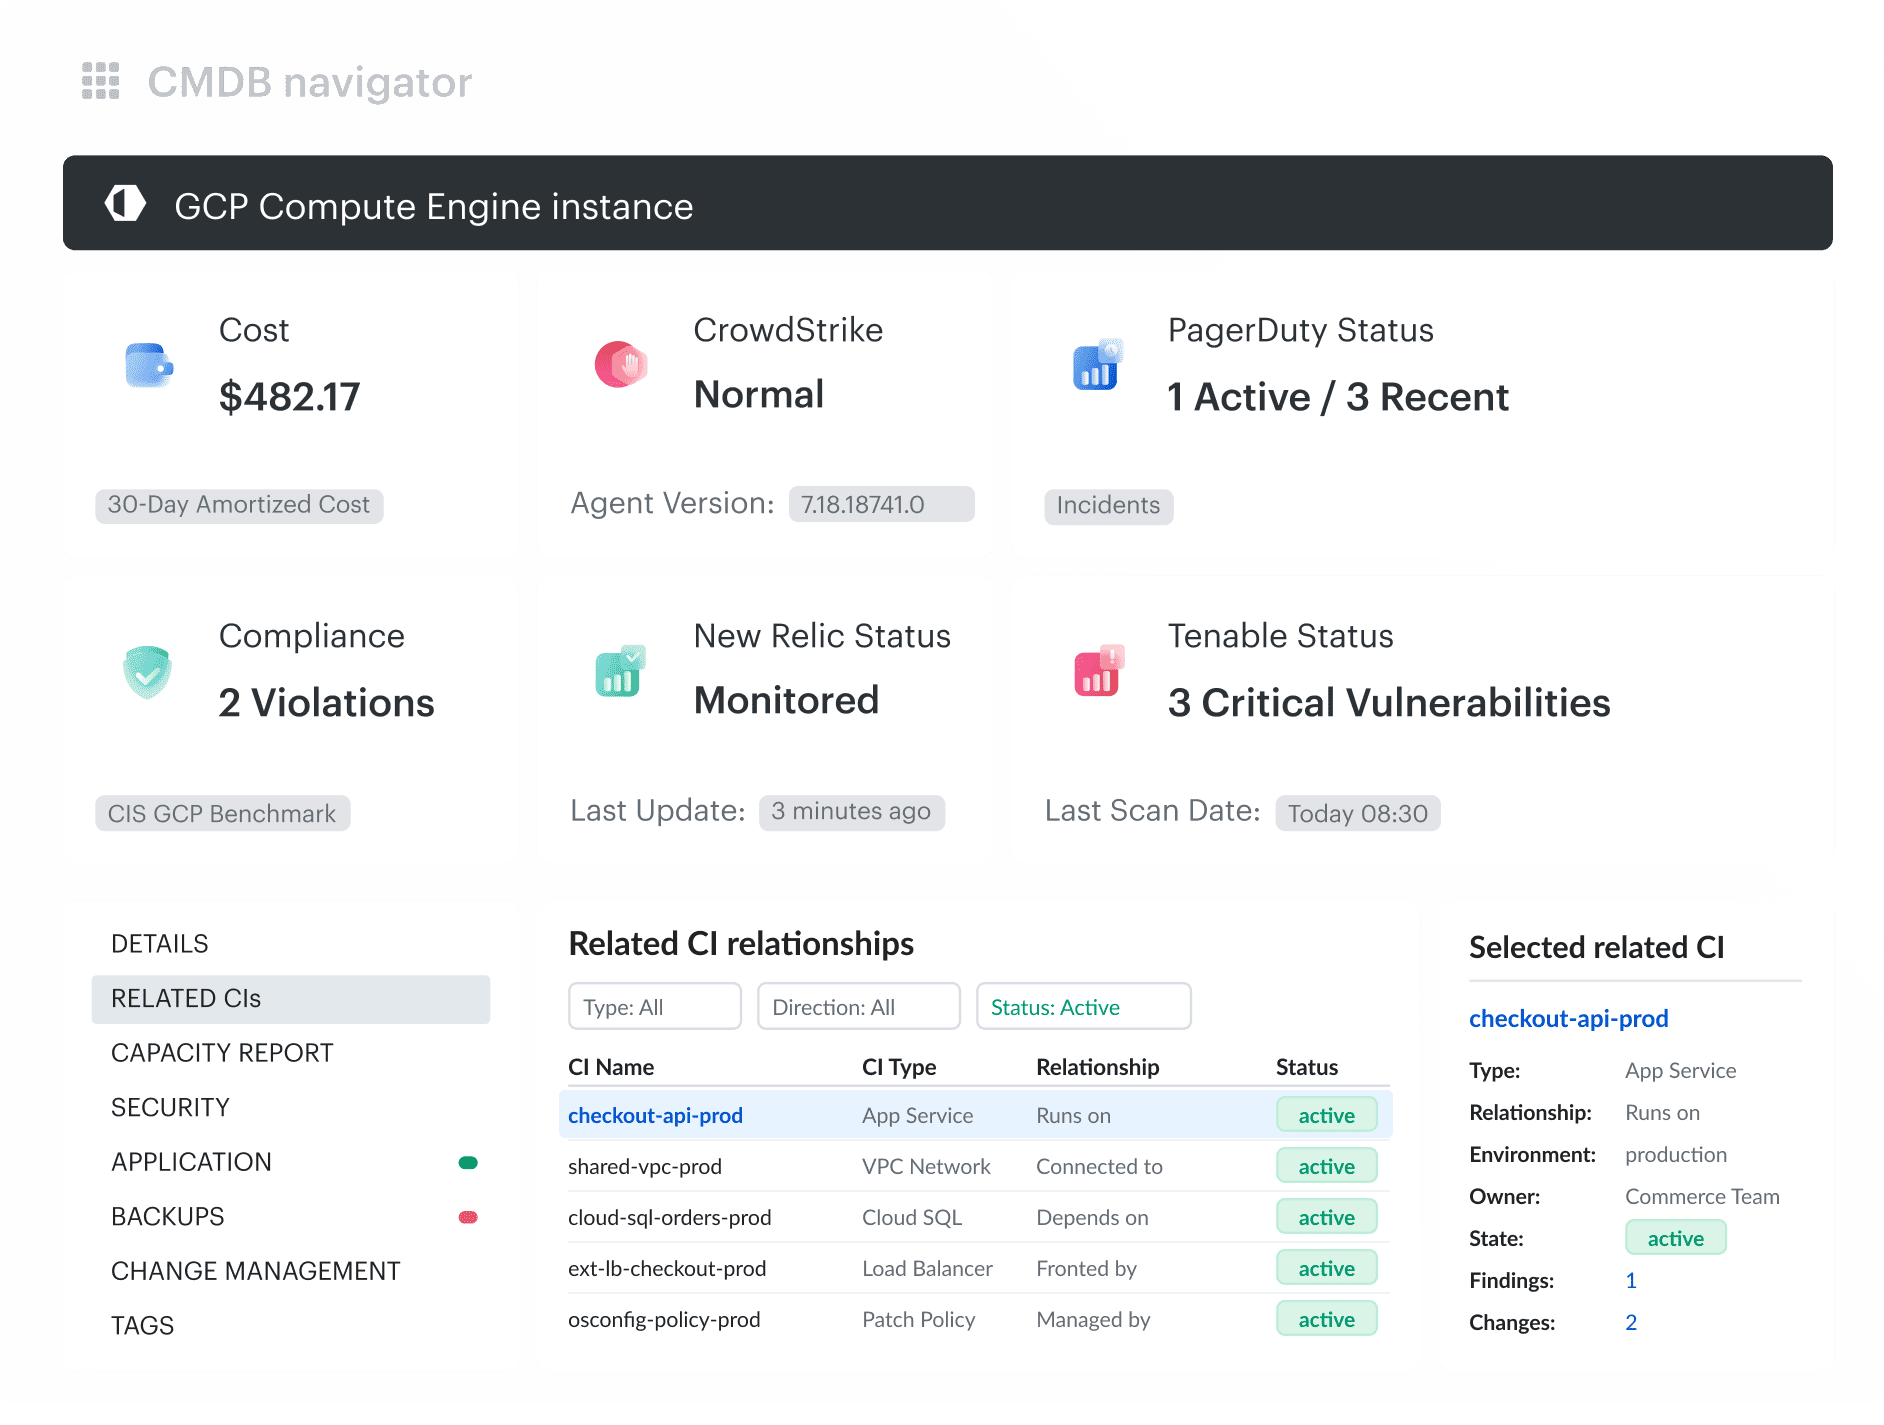Click the Compliance shield icon

[x=147, y=671]
